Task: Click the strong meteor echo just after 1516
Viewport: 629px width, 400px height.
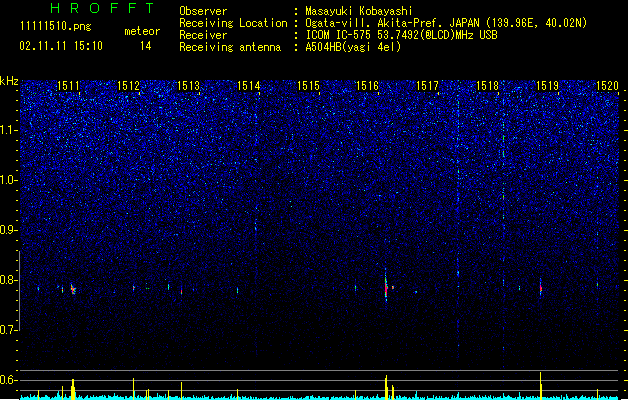Action: [386, 286]
